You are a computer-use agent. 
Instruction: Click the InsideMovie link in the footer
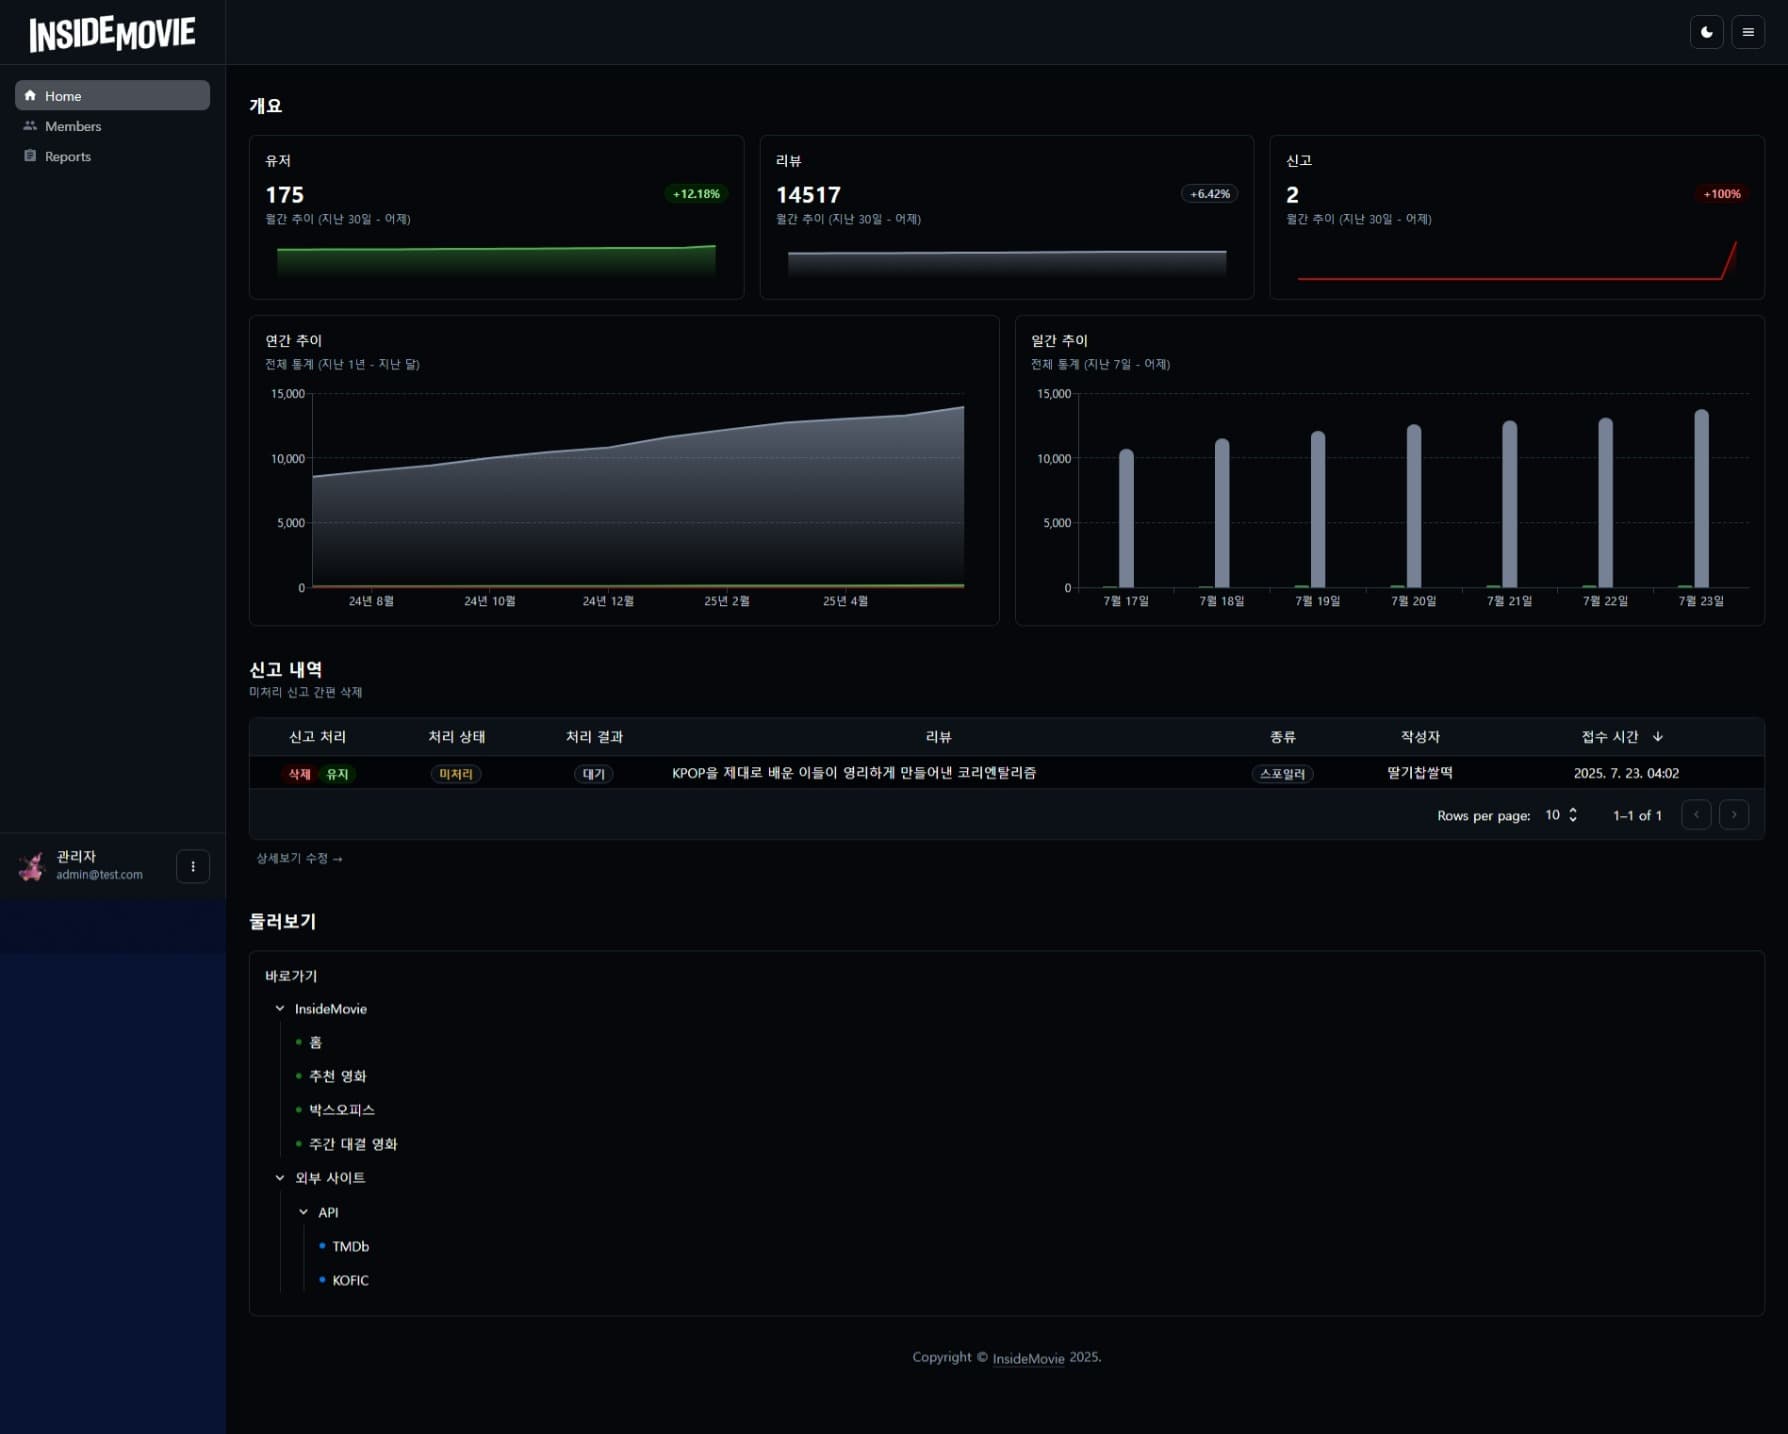tap(1028, 1358)
